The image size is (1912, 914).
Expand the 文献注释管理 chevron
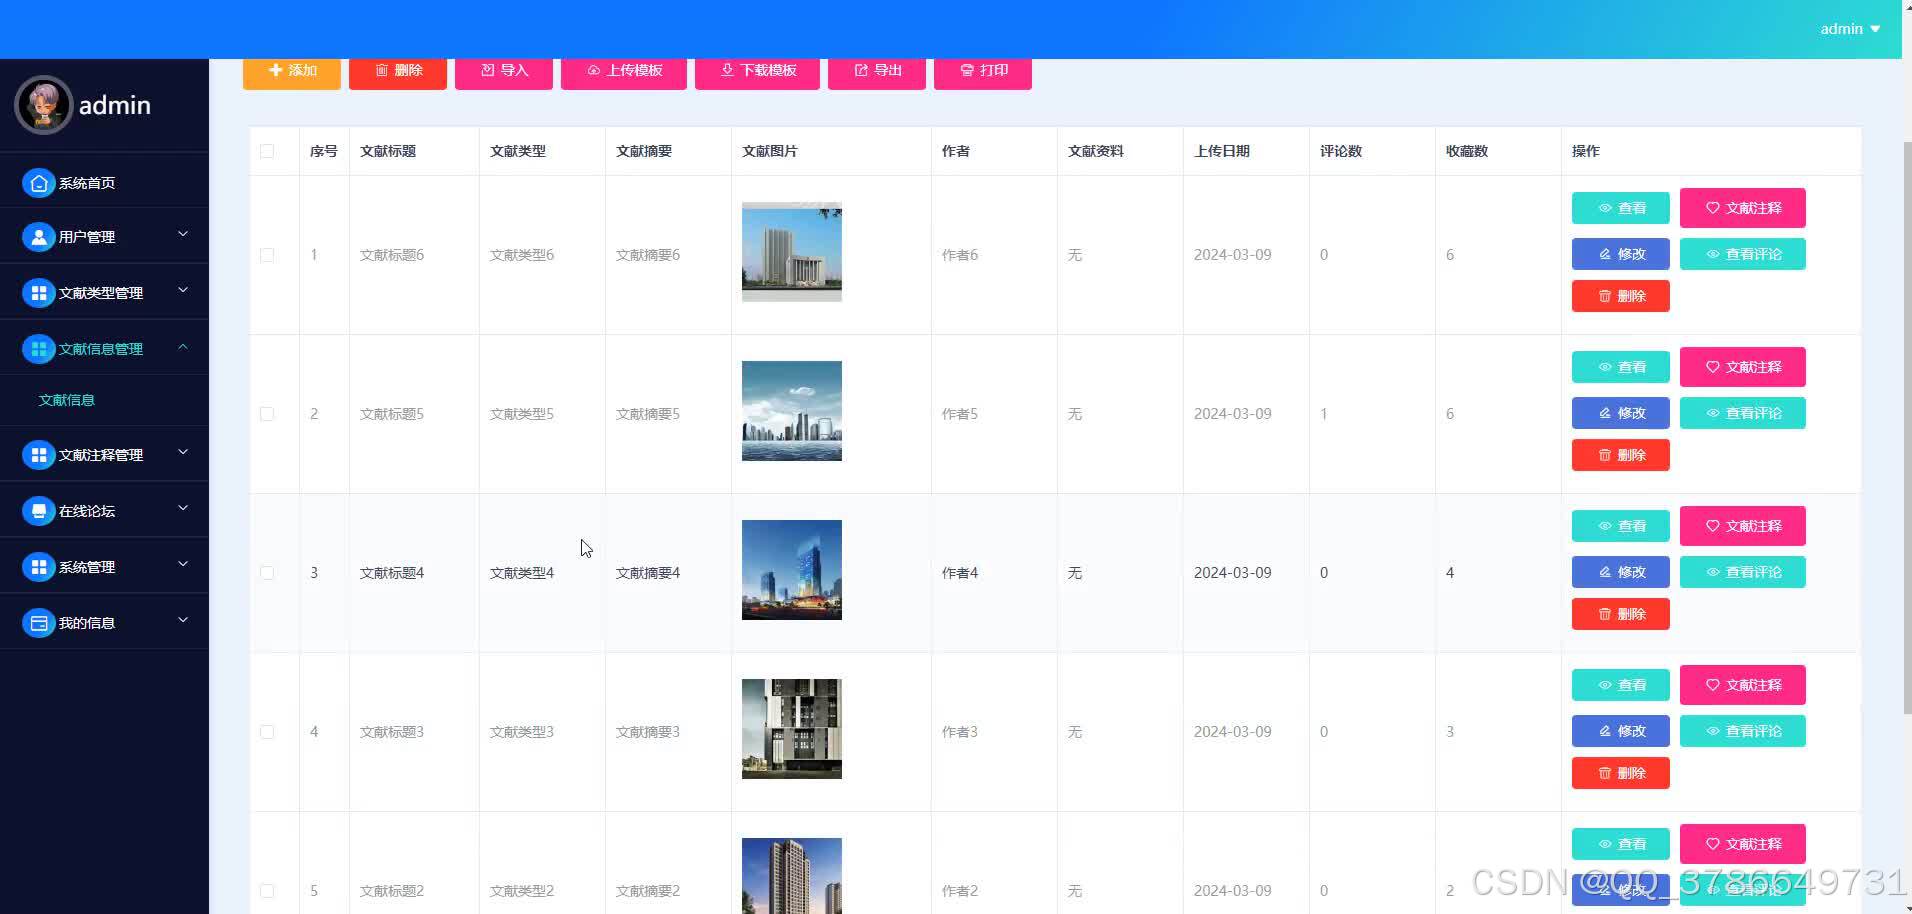pyautogui.click(x=183, y=452)
